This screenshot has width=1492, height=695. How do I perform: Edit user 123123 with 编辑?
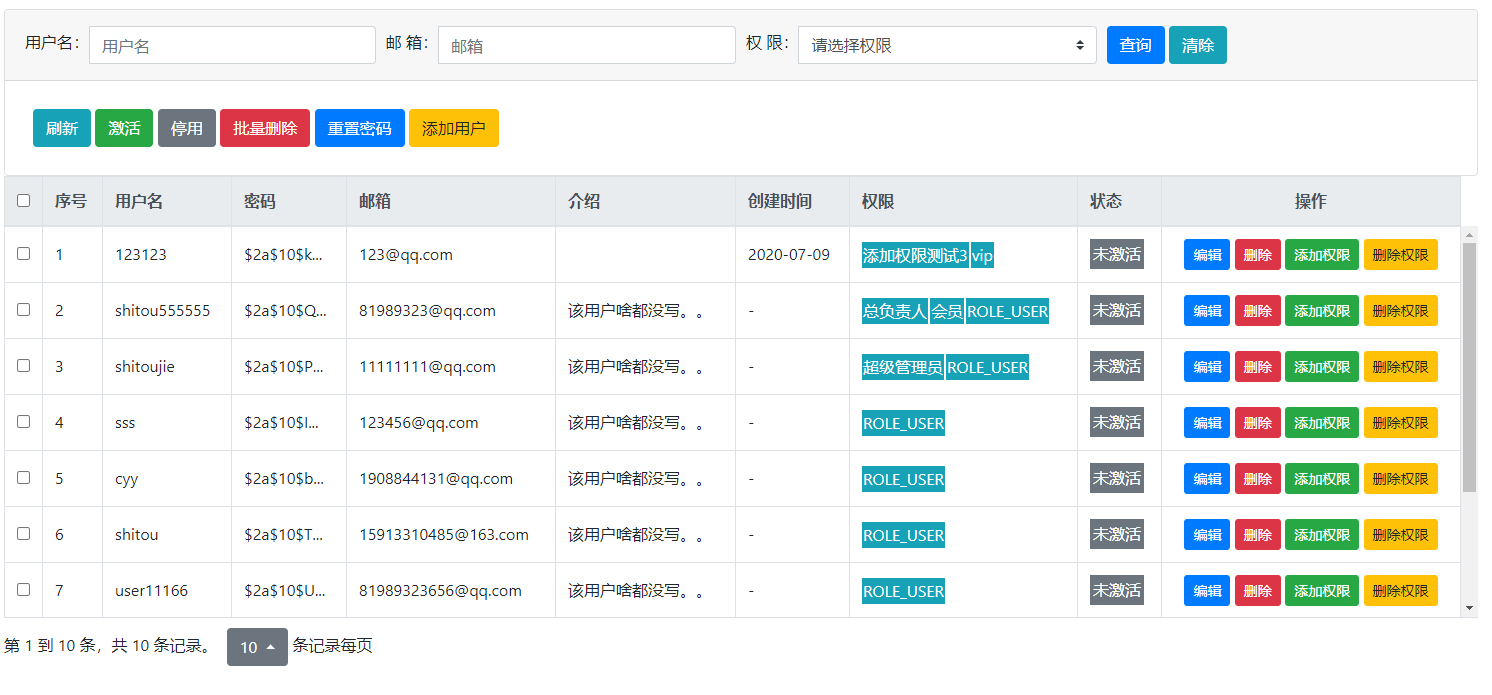(x=1207, y=255)
